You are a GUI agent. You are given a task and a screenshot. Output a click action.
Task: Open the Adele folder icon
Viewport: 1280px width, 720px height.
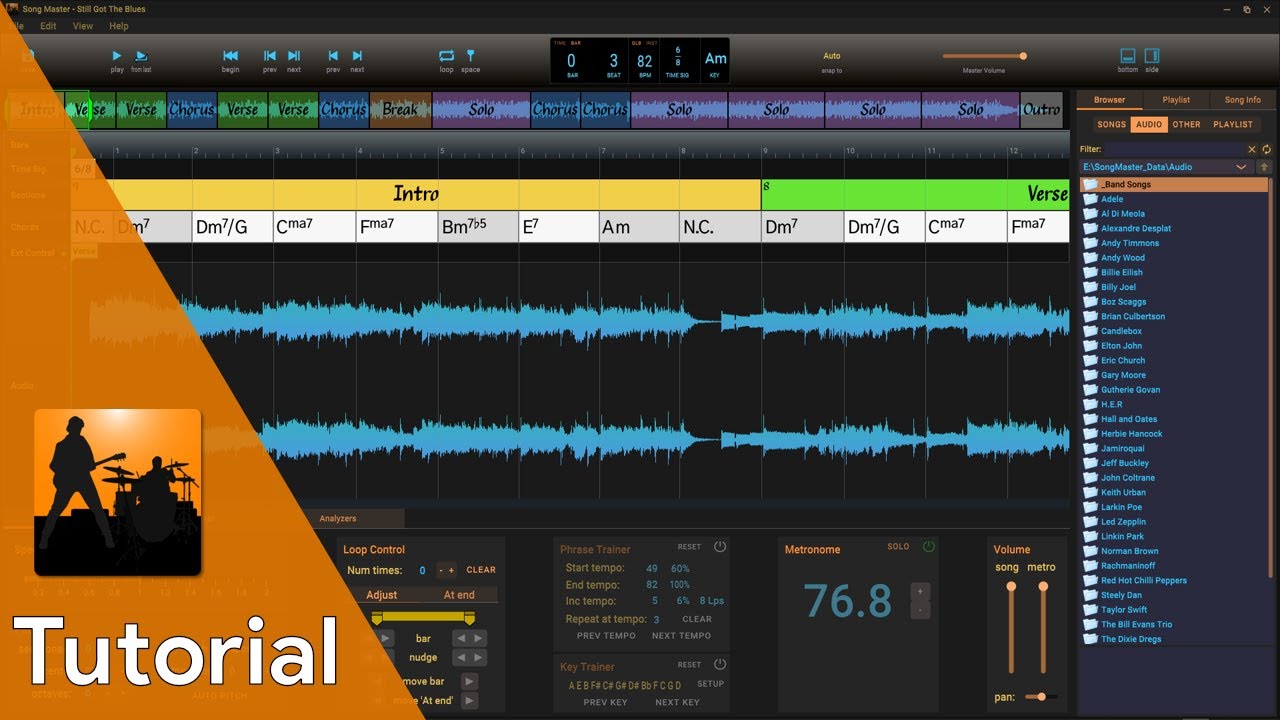(x=1091, y=199)
